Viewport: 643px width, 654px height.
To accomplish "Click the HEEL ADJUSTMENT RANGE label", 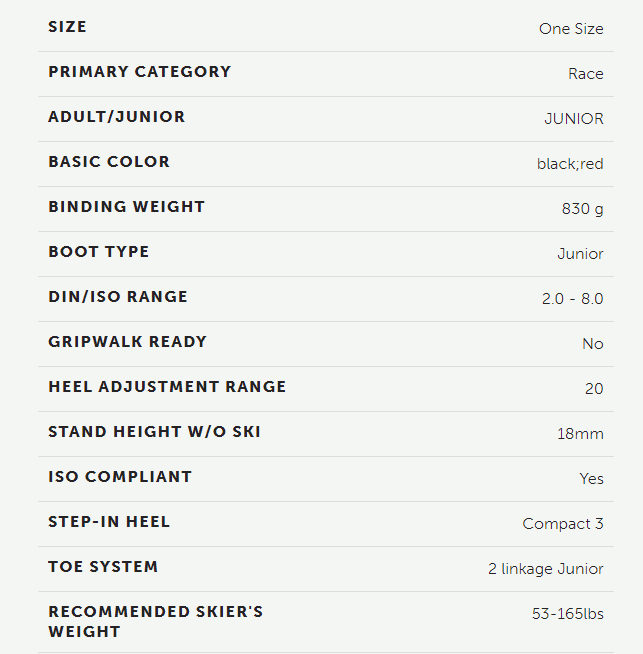I will click(x=167, y=387).
